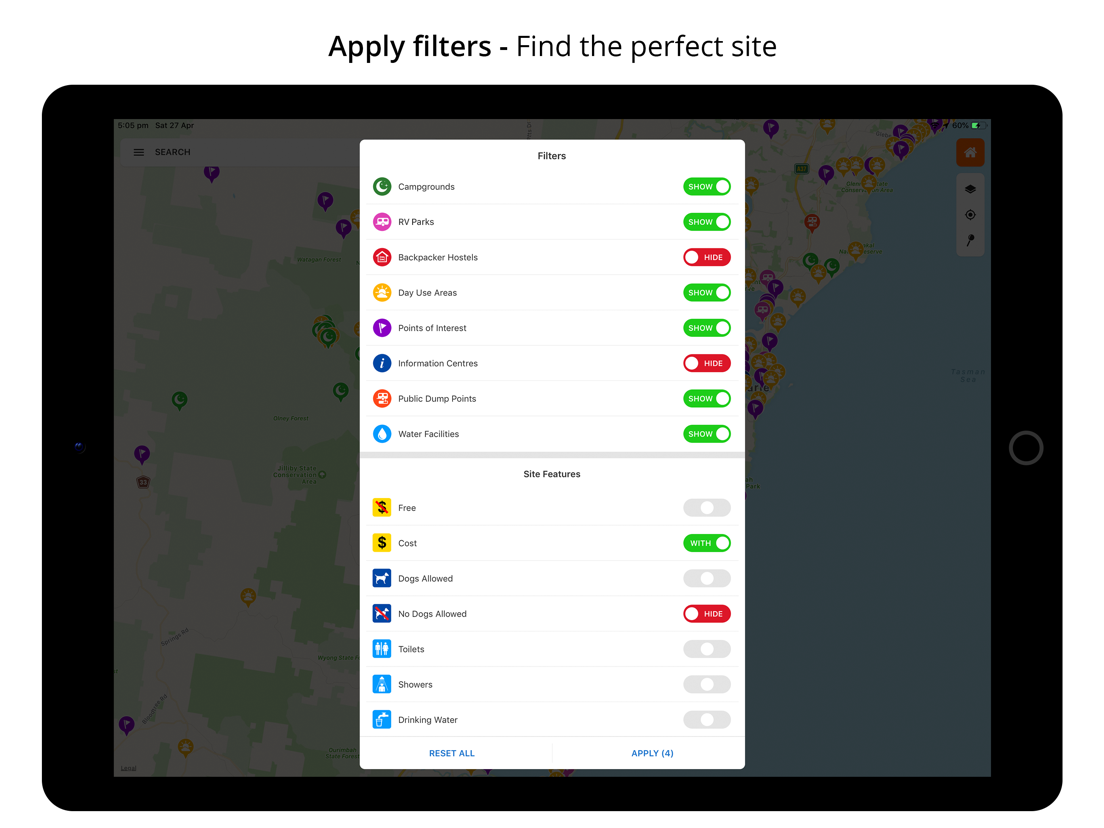Toggle Information Centres HIDE switch
The image size is (1104, 828).
point(706,363)
